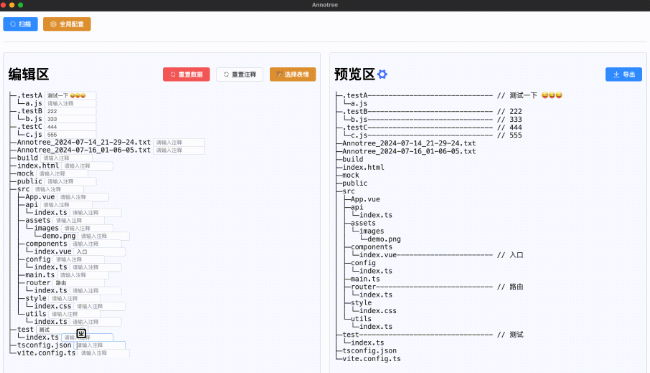
Task: Open preview settings via gear icon beside 预览区
Action: click(x=382, y=74)
